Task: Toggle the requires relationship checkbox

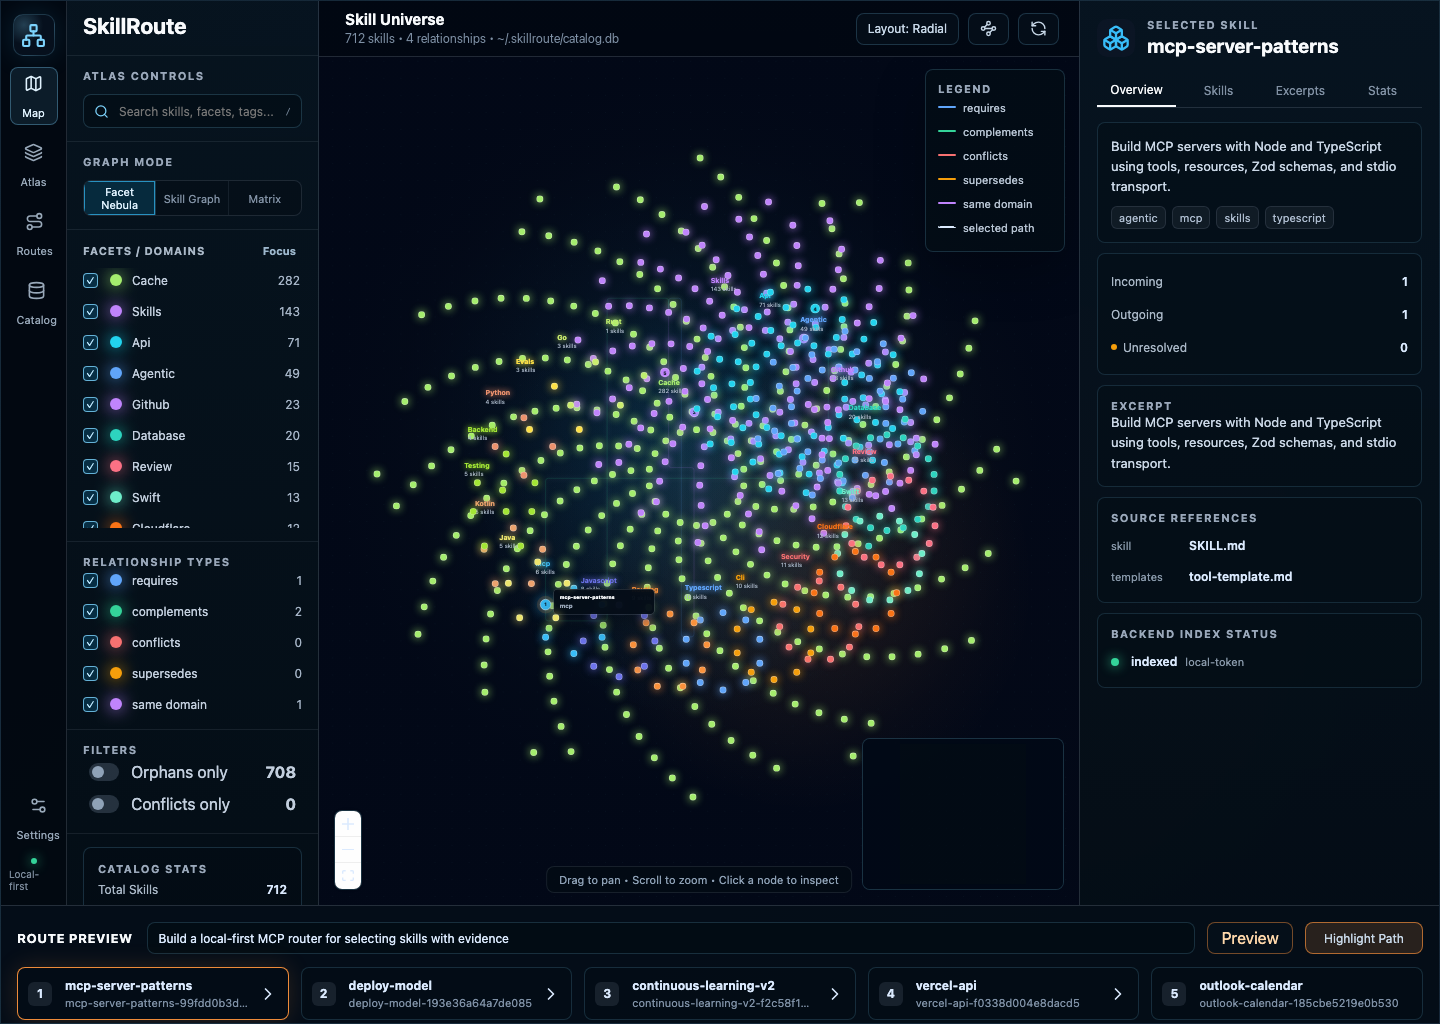Action: (90, 581)
